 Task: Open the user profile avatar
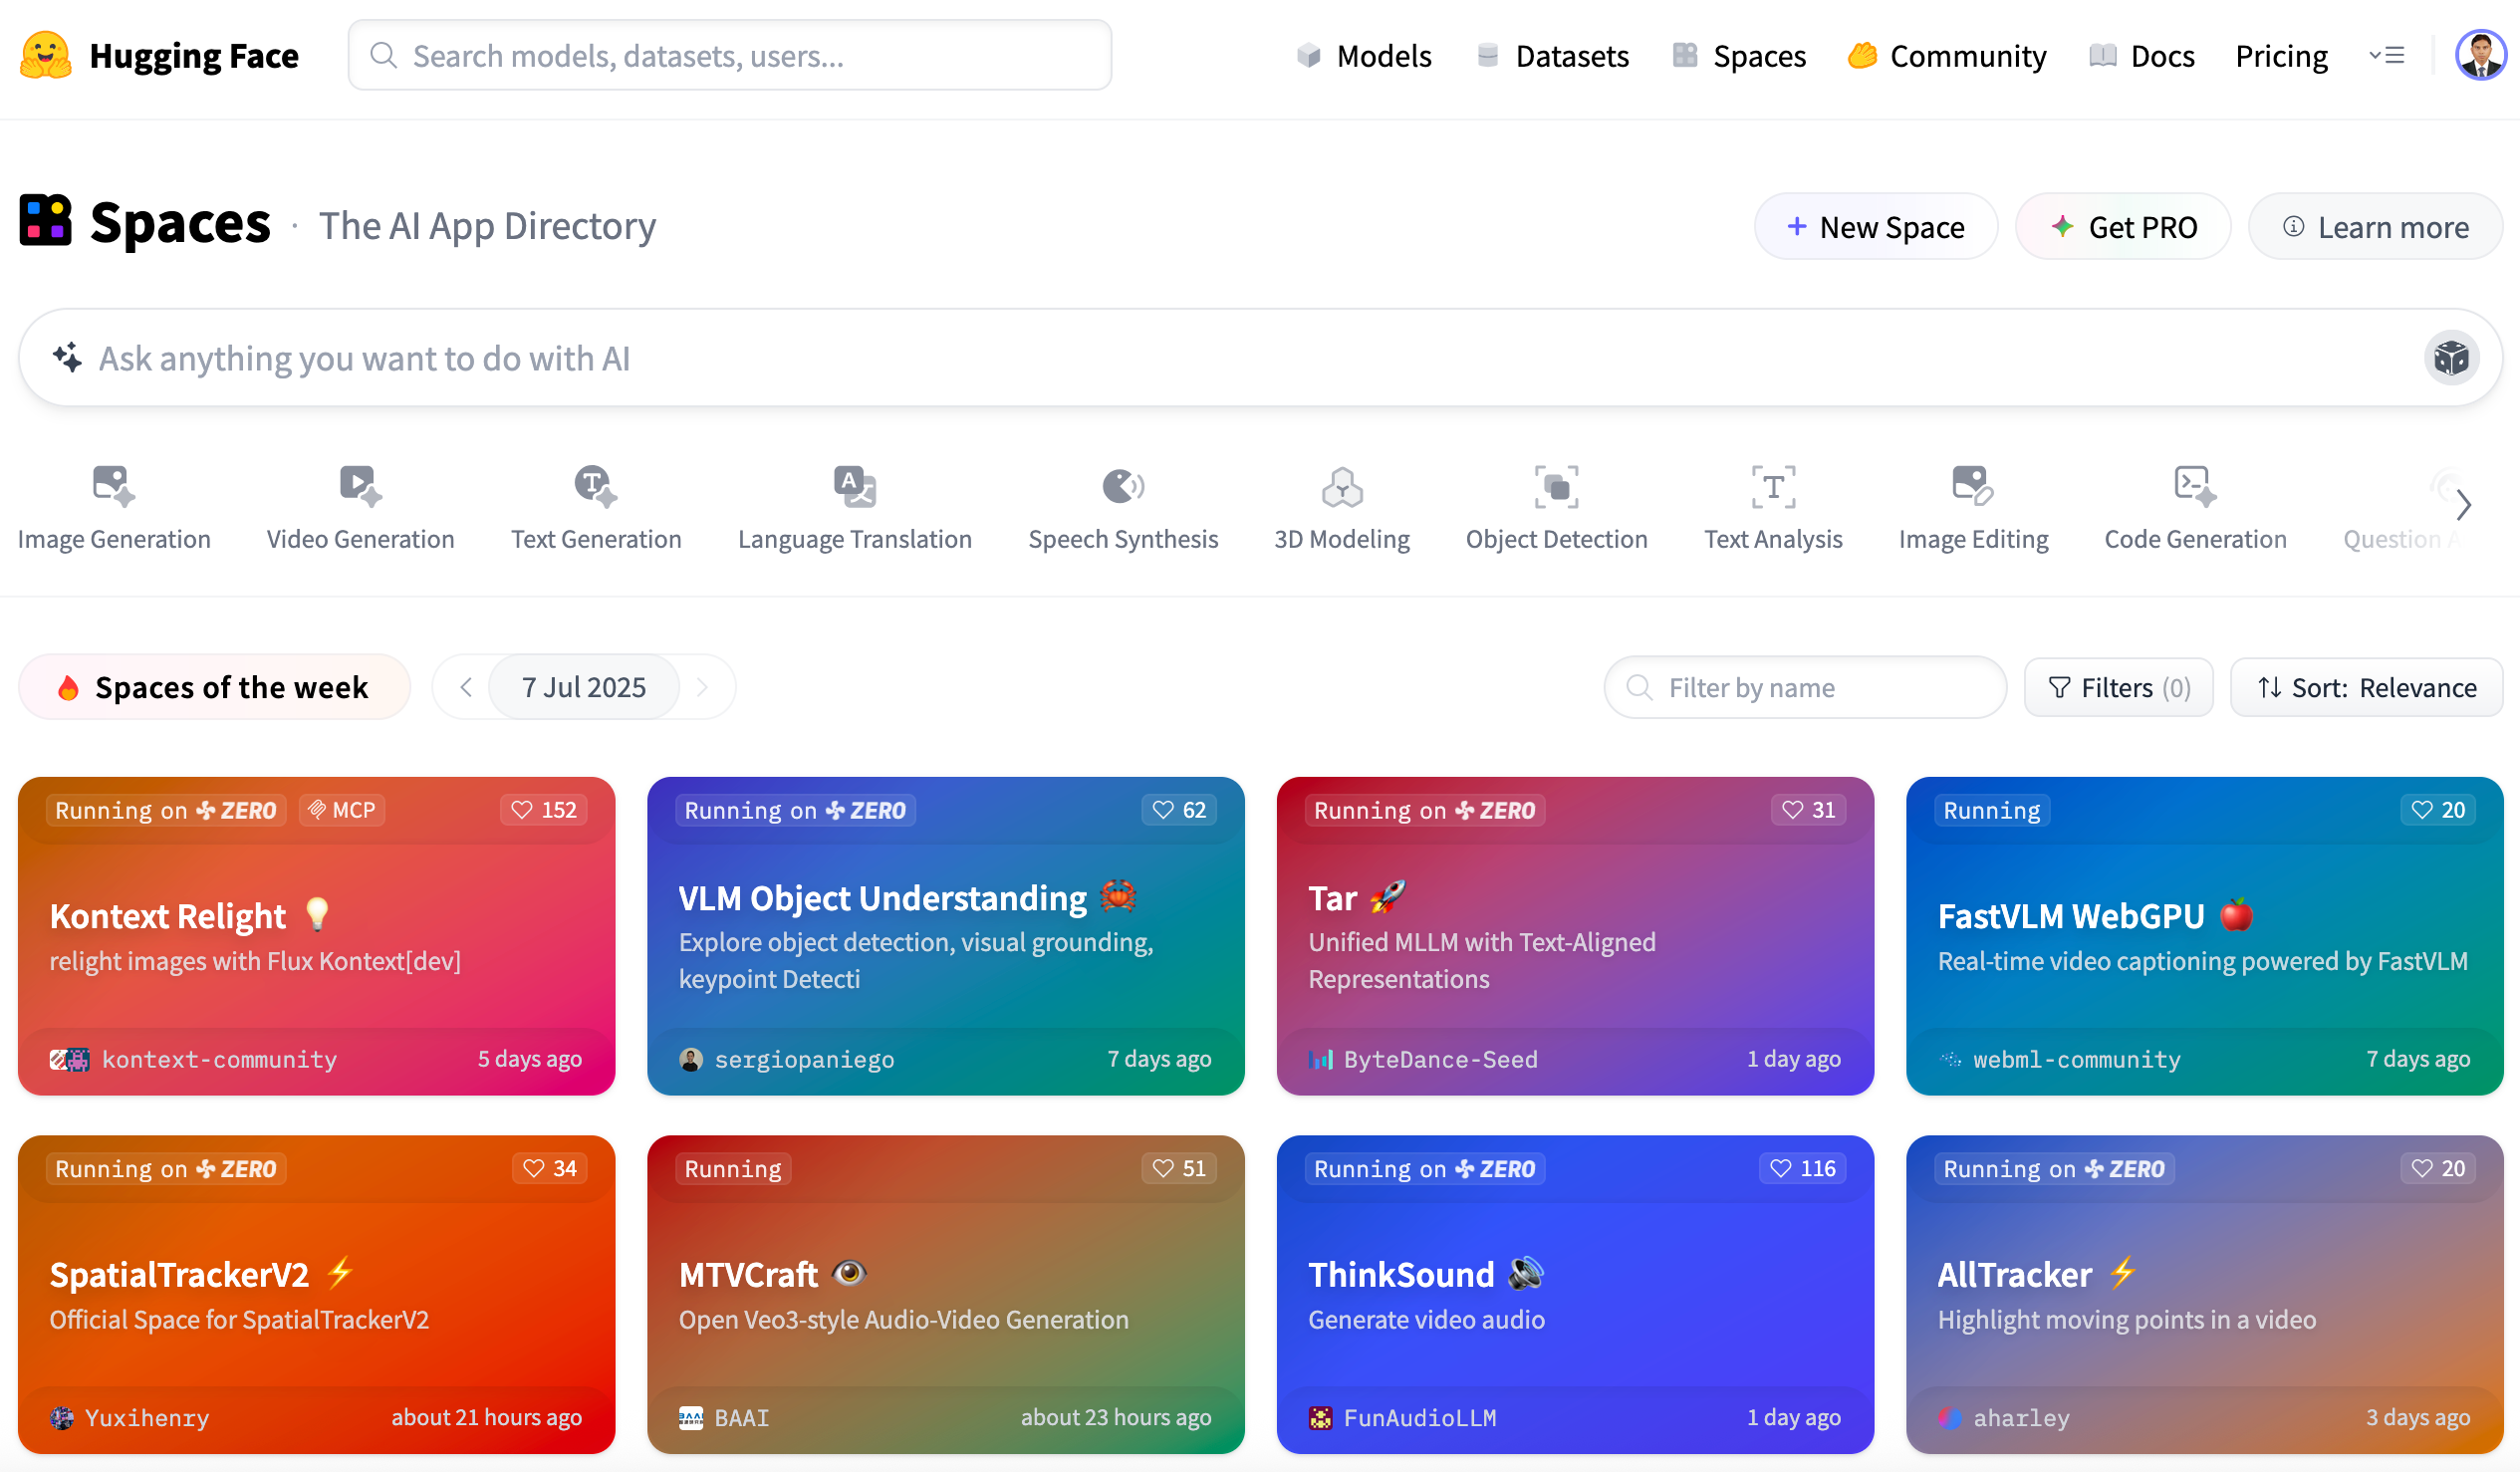[x=2480, y=55]
